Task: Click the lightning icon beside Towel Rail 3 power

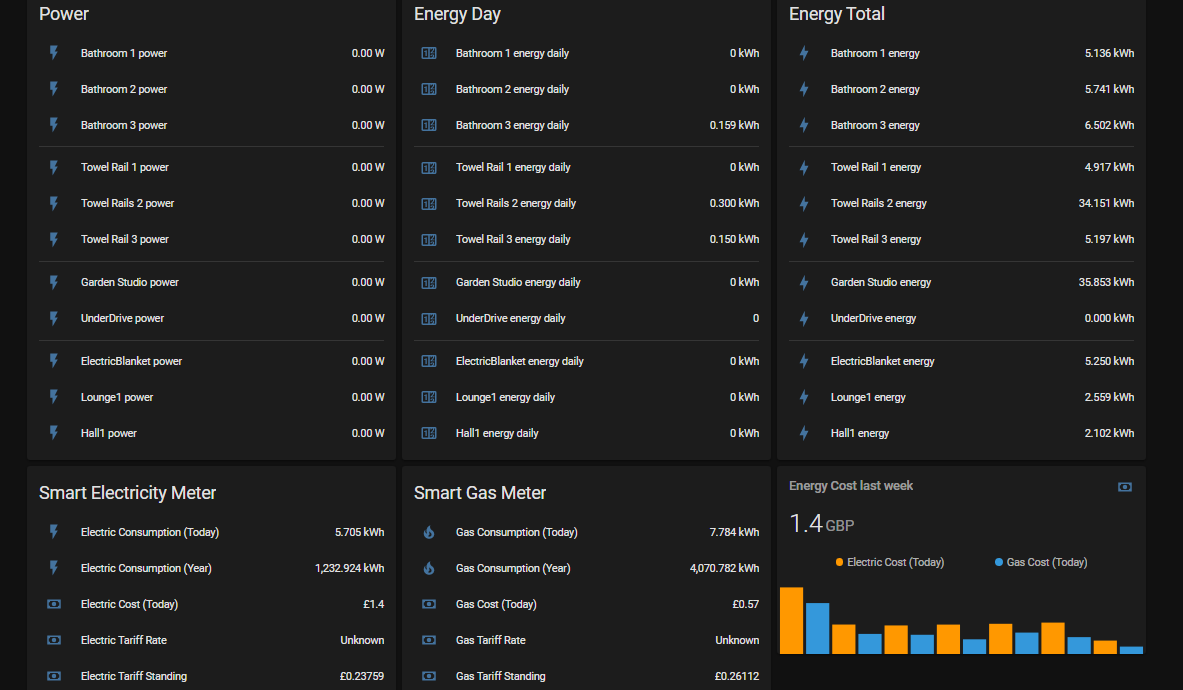Action: tap(53, 239)
